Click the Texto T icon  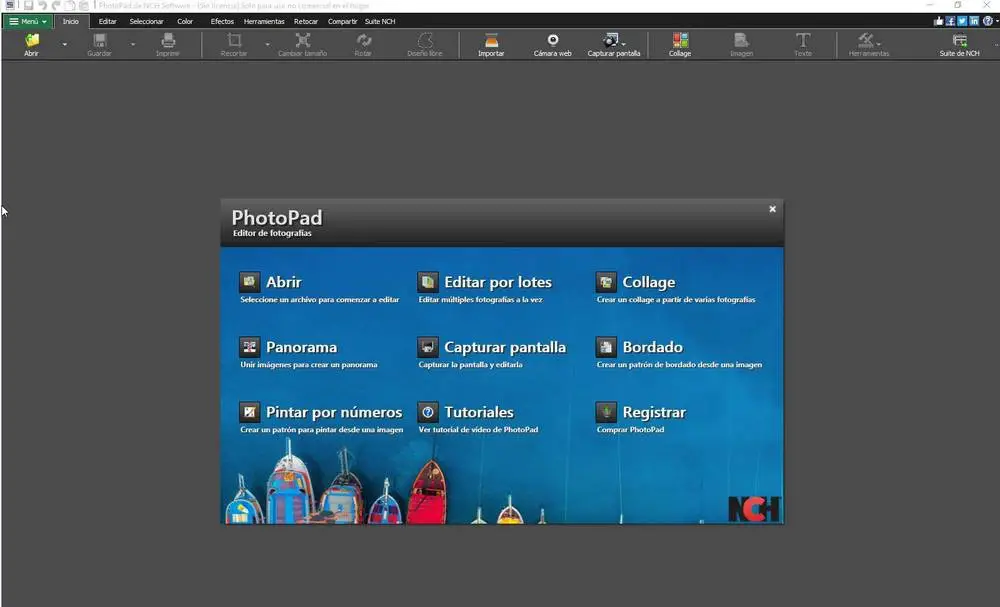click(x=803, y=41)
